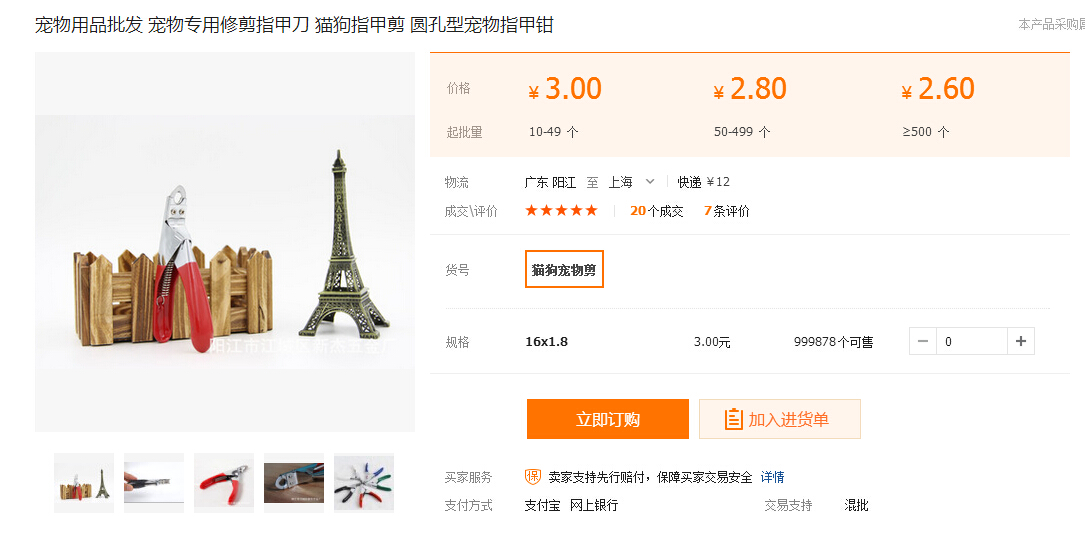View the 7条评价 reviews link
The width and height of the screenshot is (1085, 546).
point(726,211)
